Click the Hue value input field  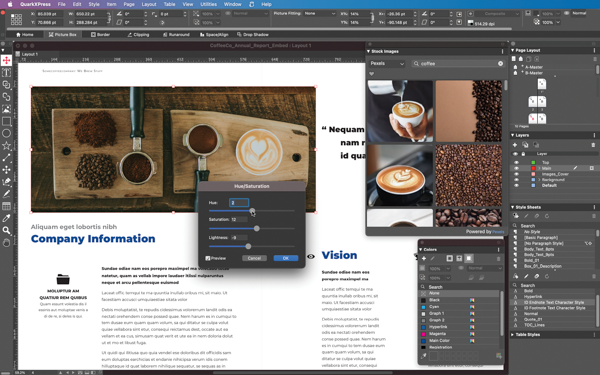tap(239, 203)
